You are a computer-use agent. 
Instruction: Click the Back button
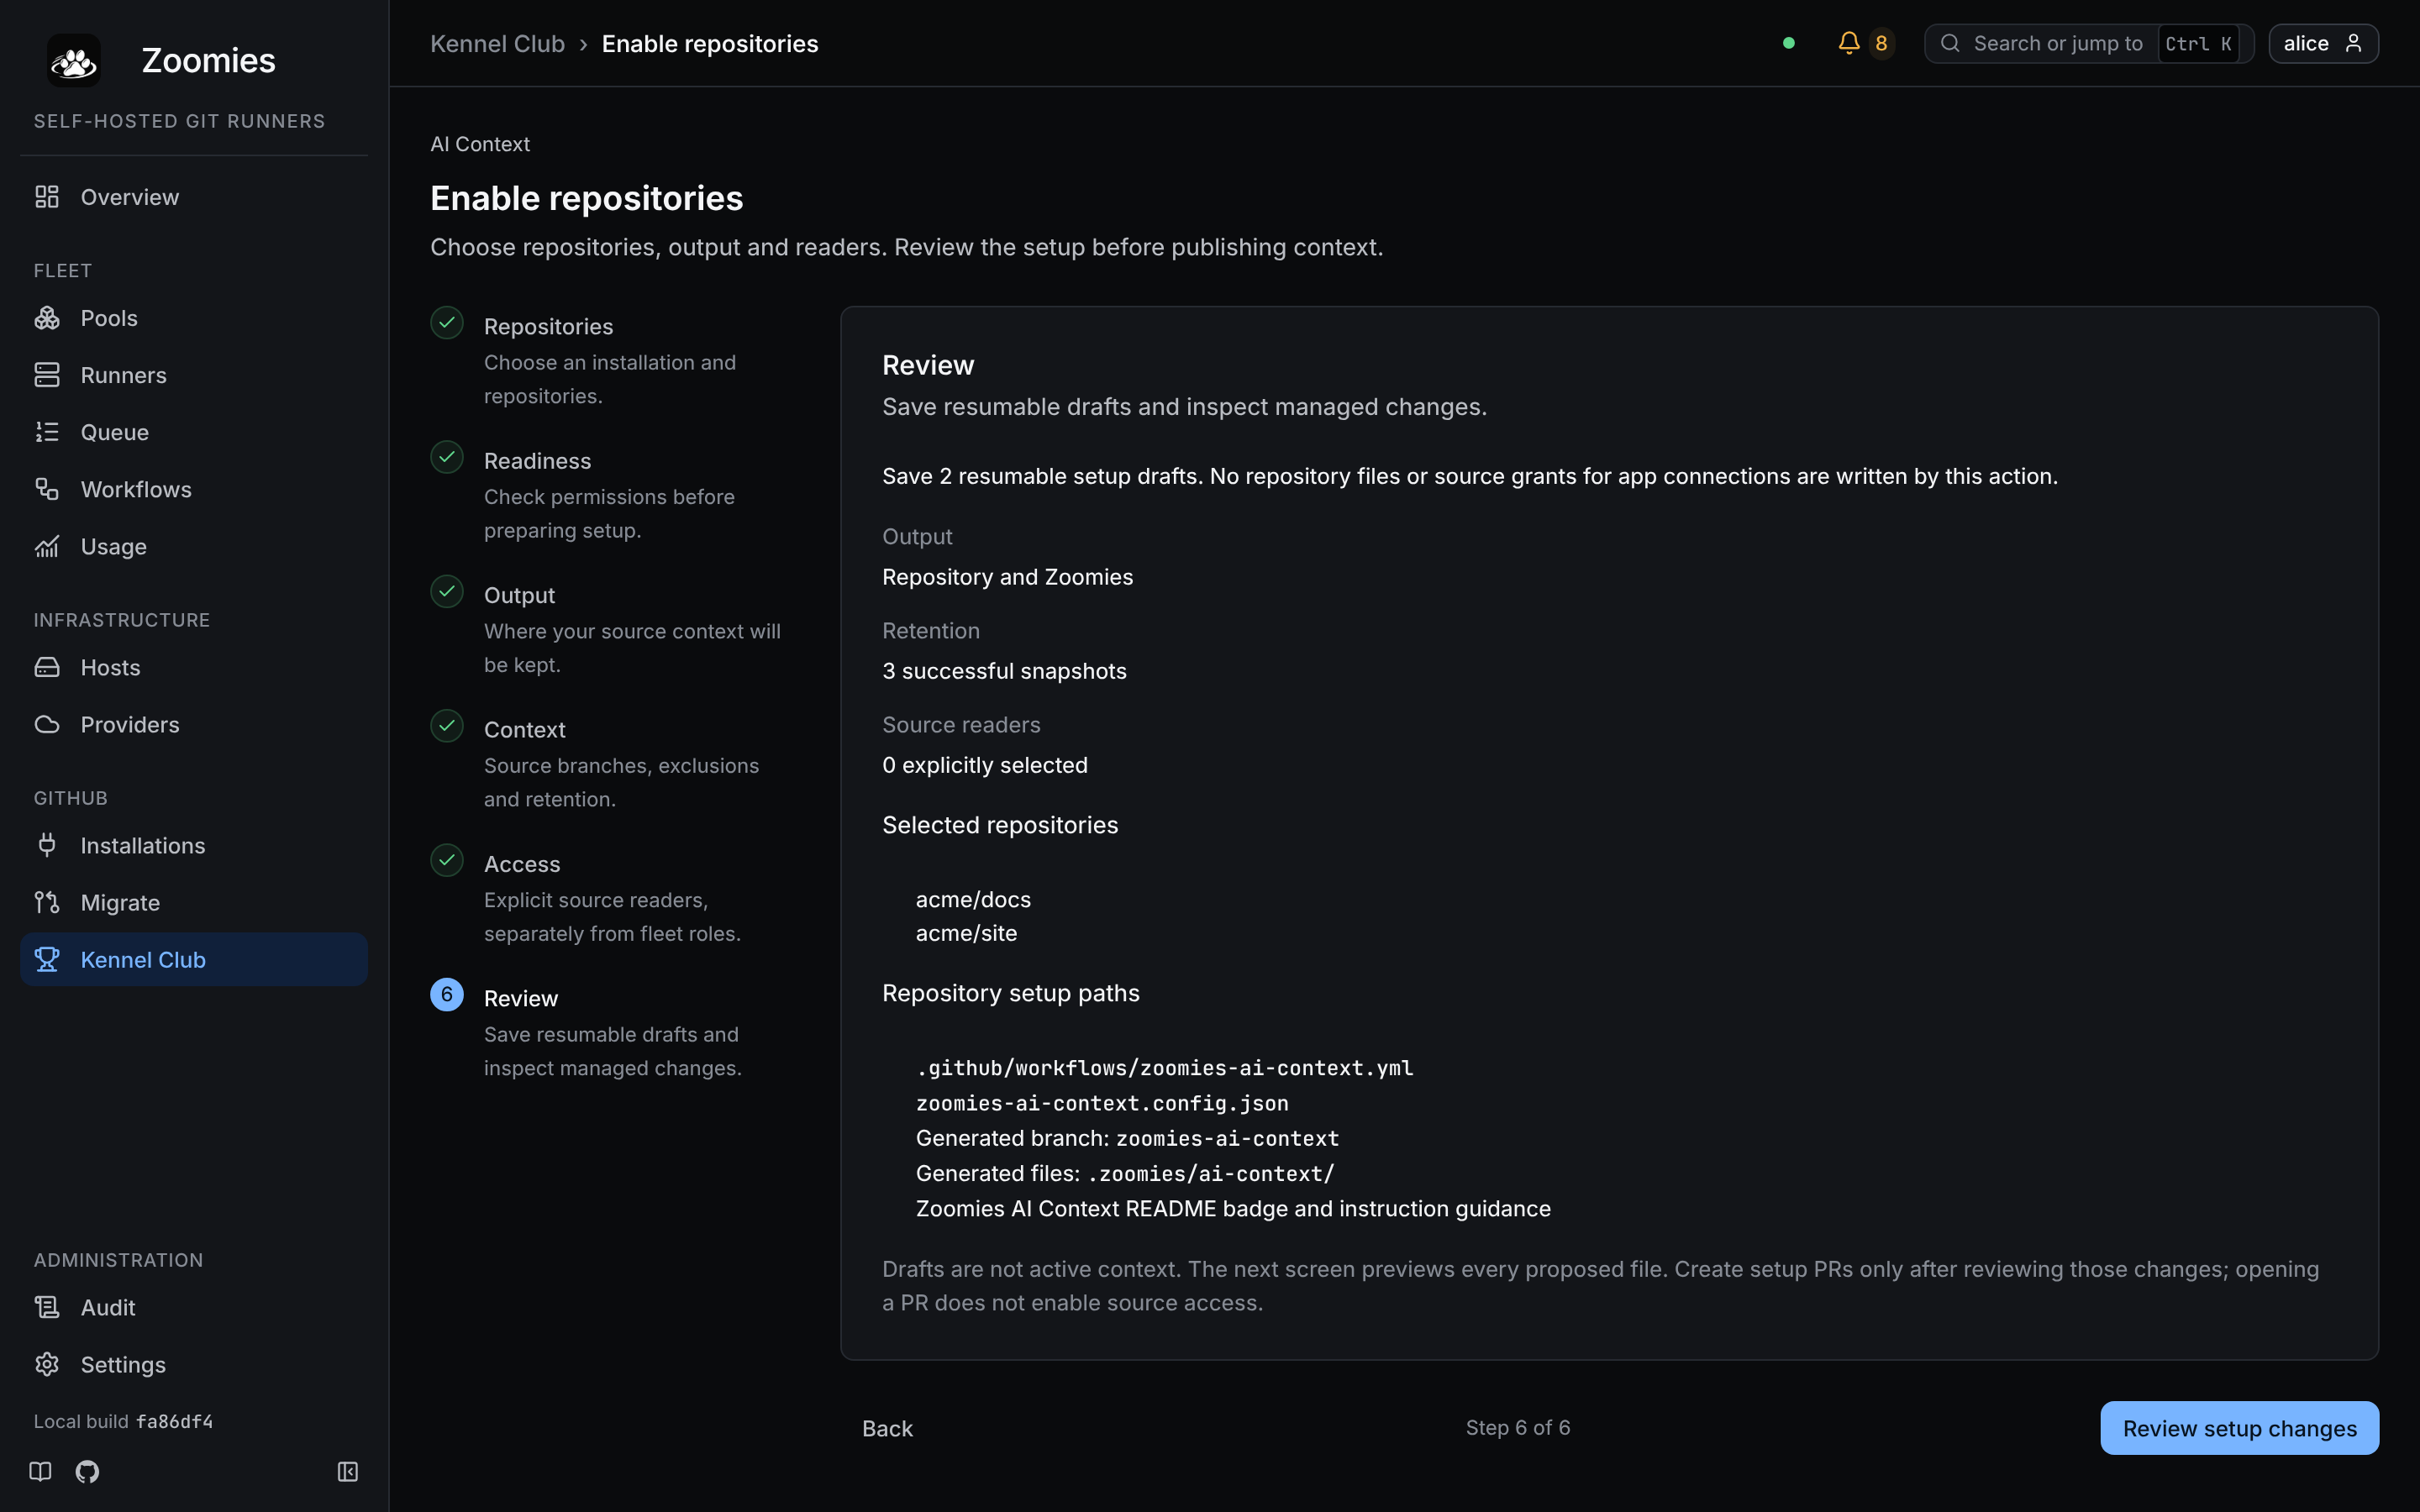point(887,1428)
